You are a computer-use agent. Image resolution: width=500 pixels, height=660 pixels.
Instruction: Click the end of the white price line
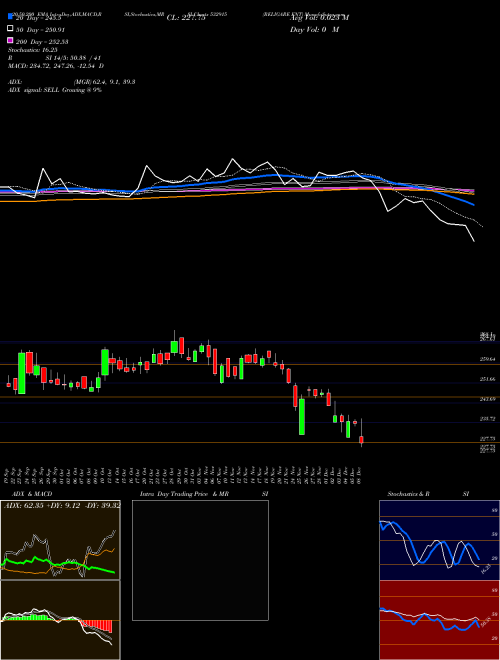pos(474,241)
